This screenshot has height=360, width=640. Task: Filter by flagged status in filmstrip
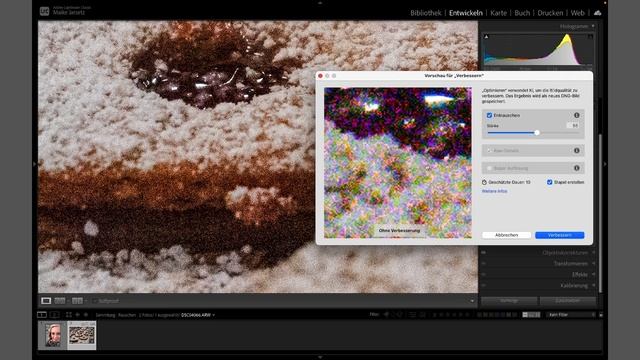pos(387,315)
